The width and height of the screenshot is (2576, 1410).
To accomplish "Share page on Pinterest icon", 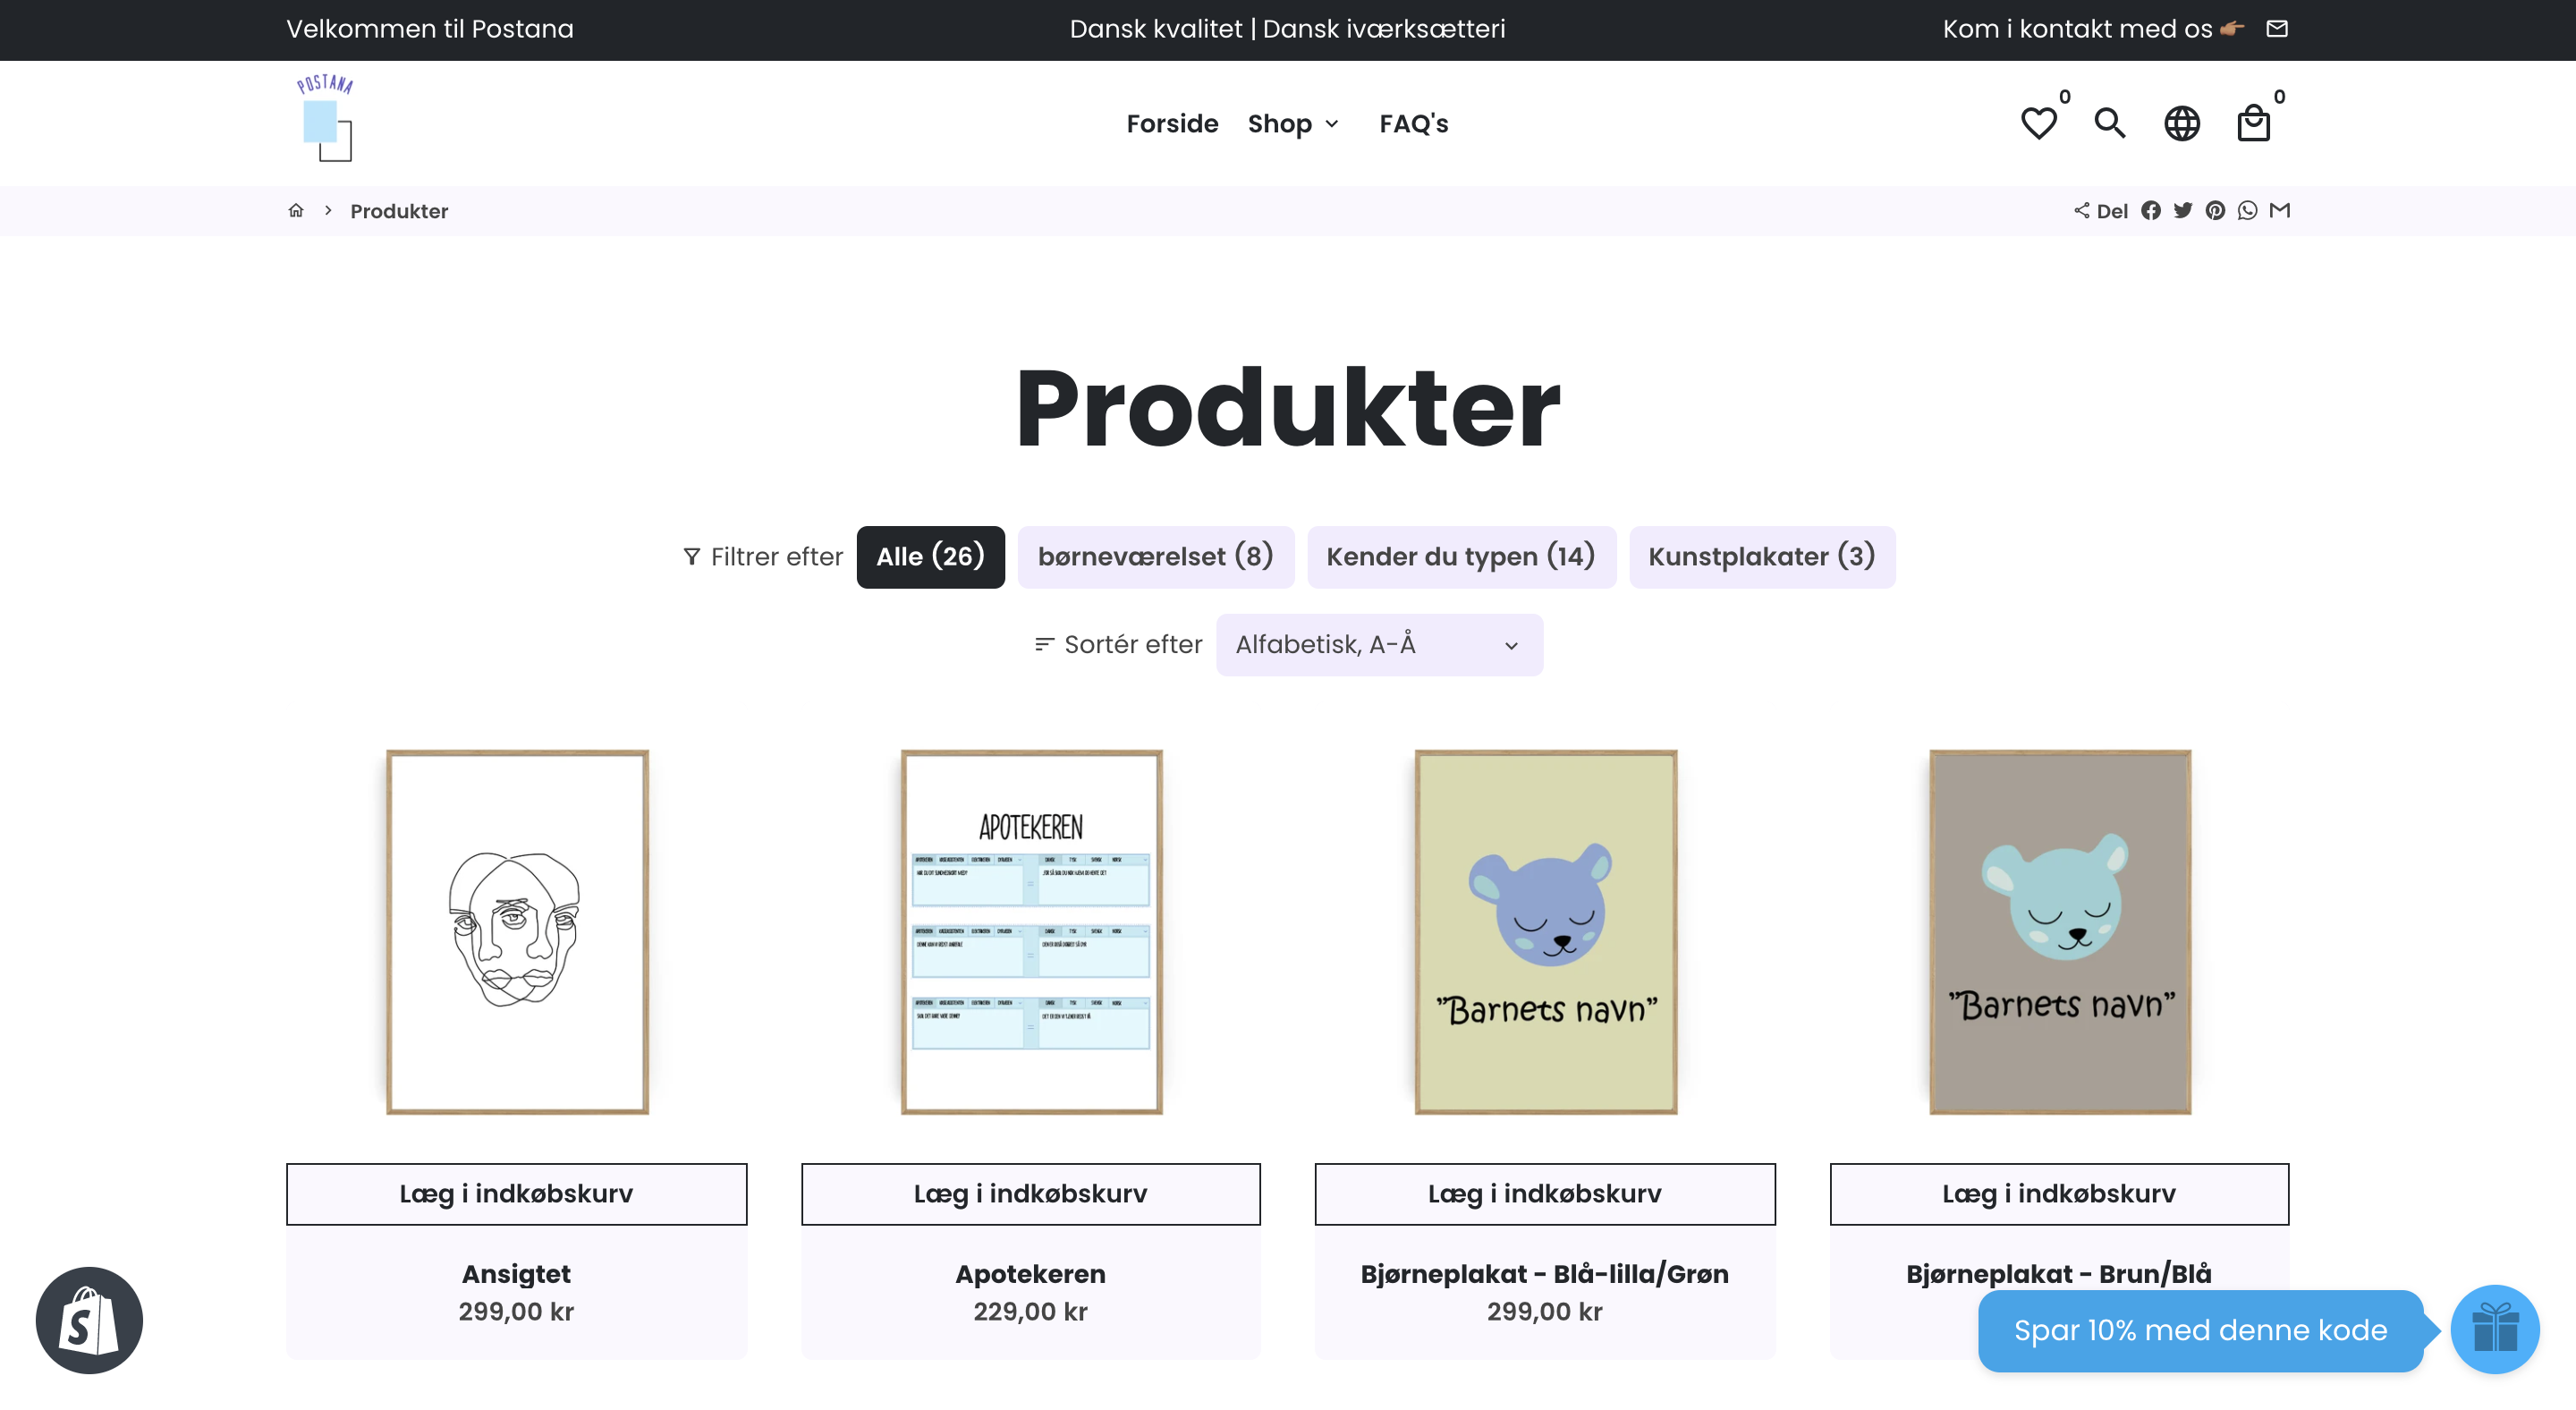I will click(x=2215, y=211).
